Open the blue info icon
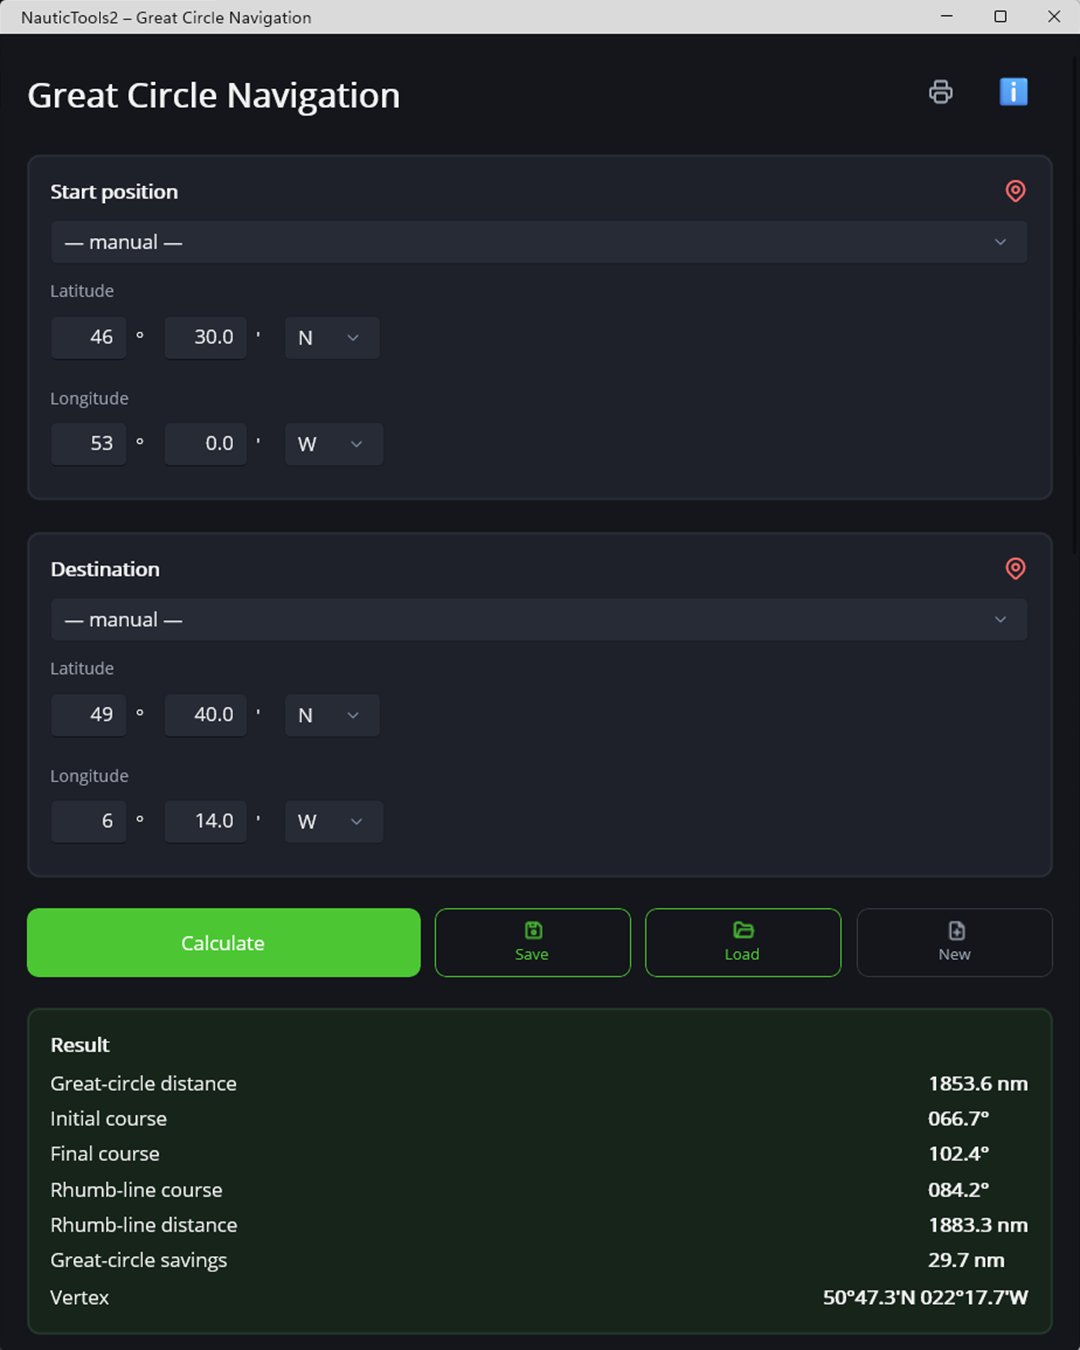Image resolution: width=1080 pixels, height=1350 pixels. click(x=1013, y=92)
